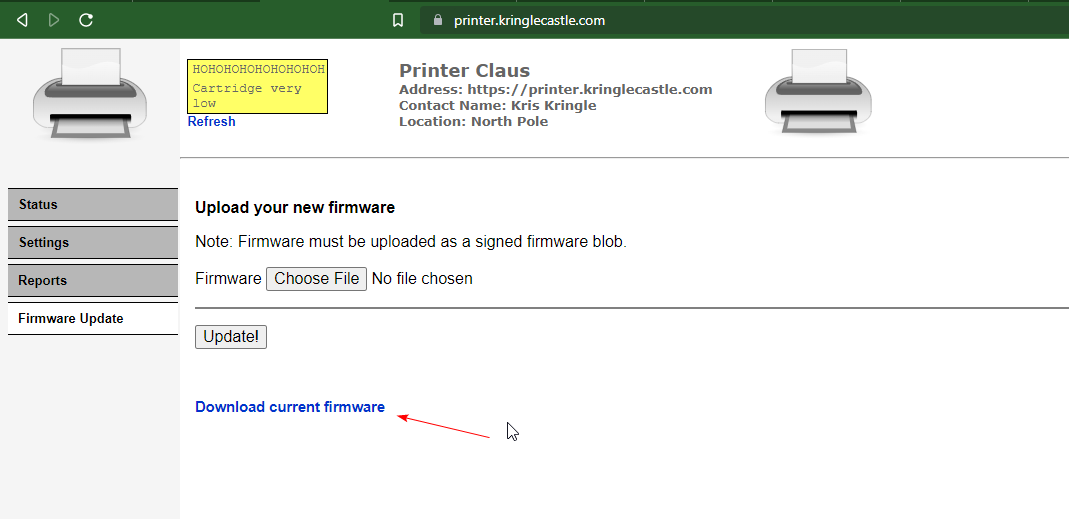Viewport: 1069px width, 519px height.
Task: Download current firmware via the link
Action: [x=290, y=407]
